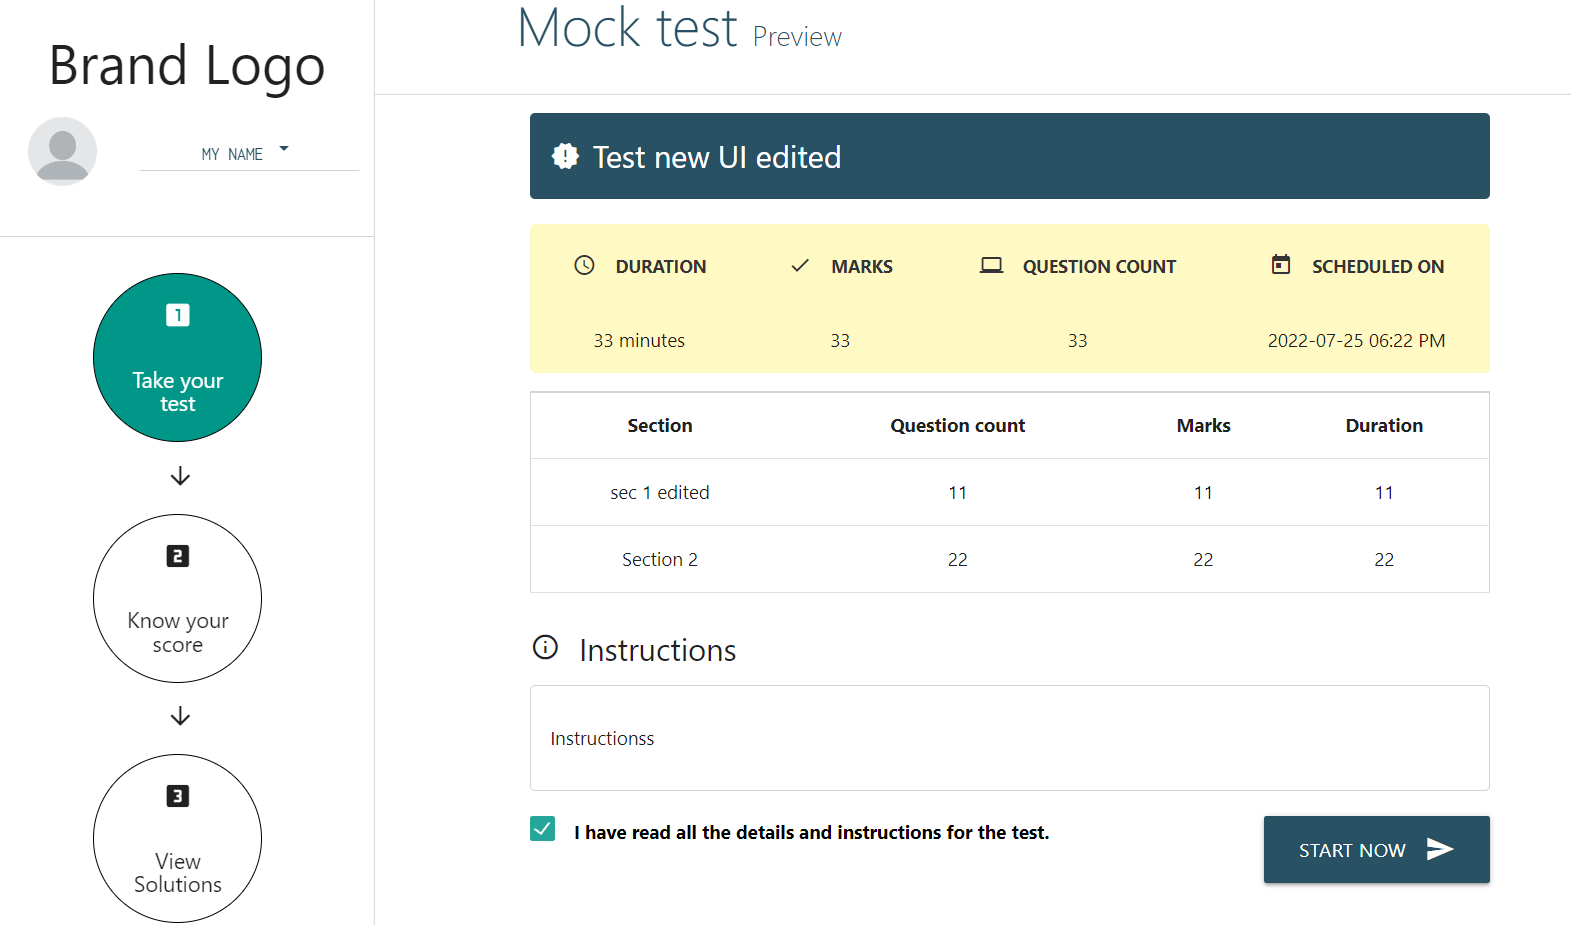
Task: Click the 33 minutes duration value
Action: coord(639,341)
